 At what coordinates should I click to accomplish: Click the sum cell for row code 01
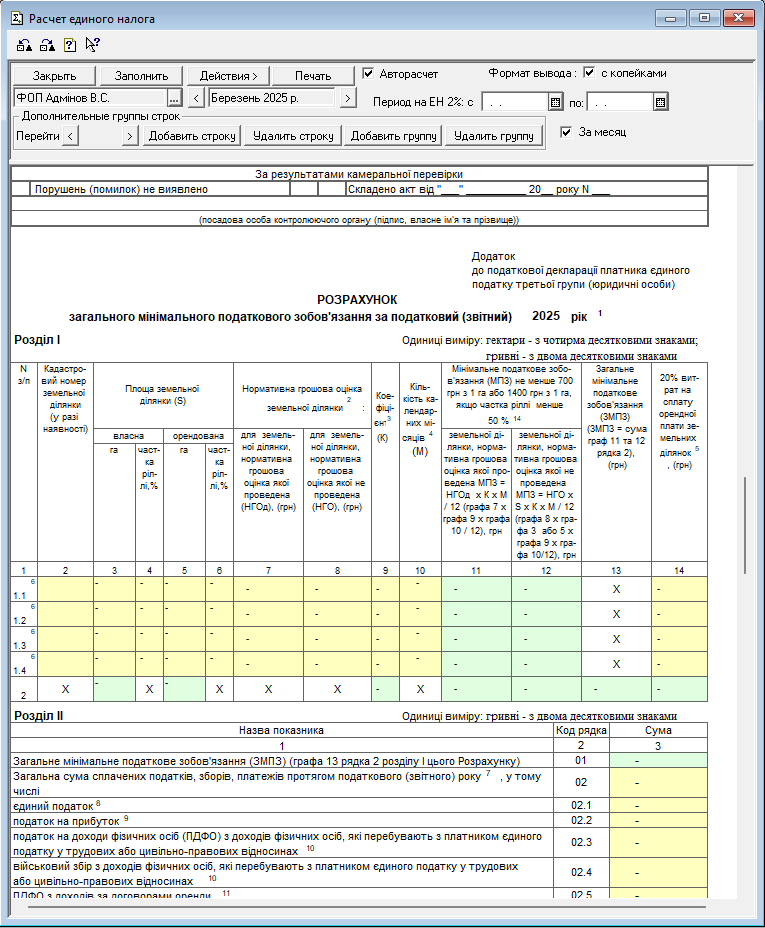(x=659, y=761)
